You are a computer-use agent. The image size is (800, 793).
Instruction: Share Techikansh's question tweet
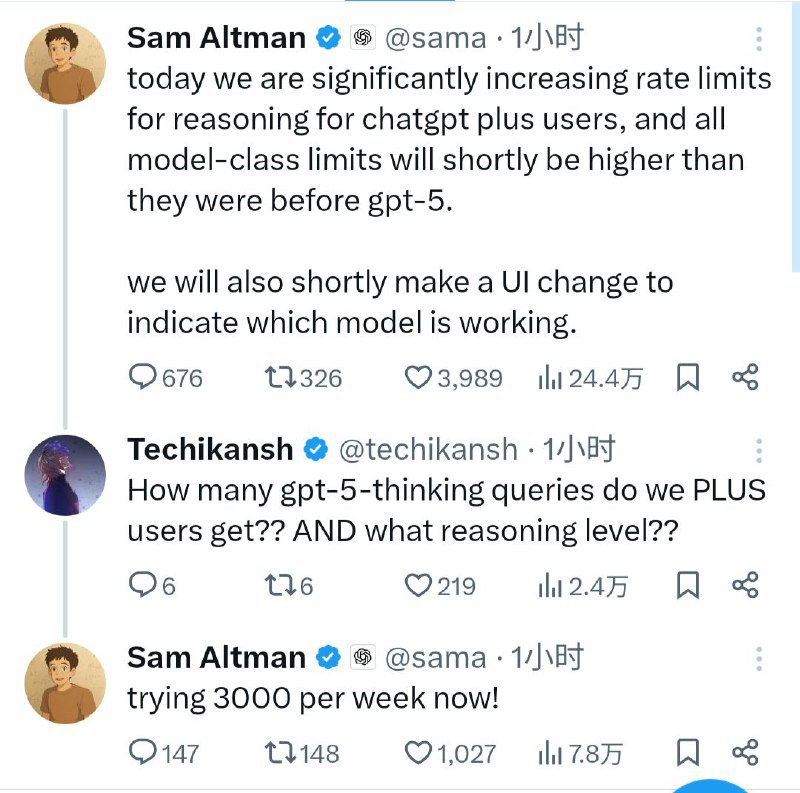pyautogui.click(x=745, y=585)
